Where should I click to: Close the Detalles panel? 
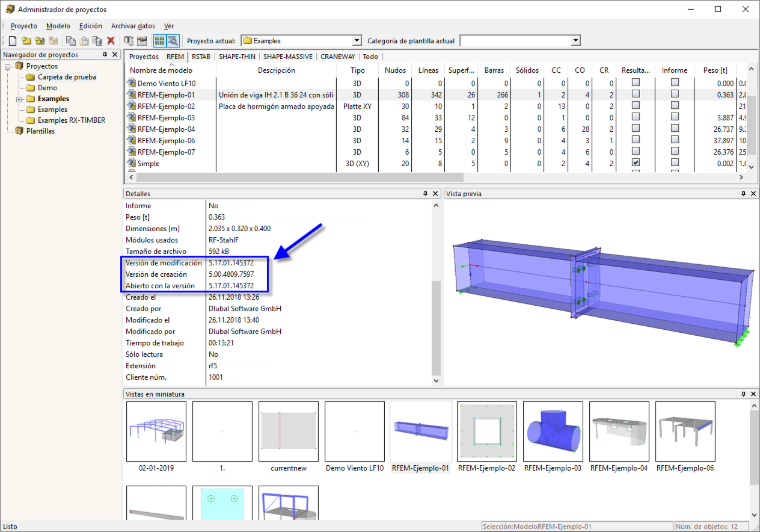[x=435, y=193]
